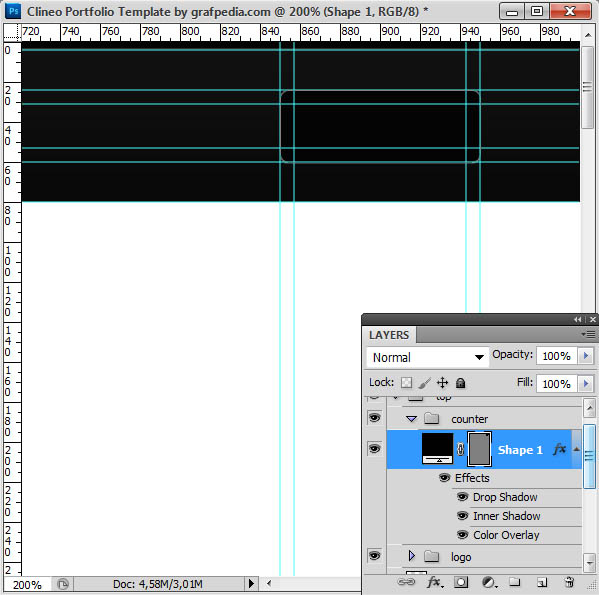
Task: Click the logo group folder icon
Action: (x=431, y=556)
